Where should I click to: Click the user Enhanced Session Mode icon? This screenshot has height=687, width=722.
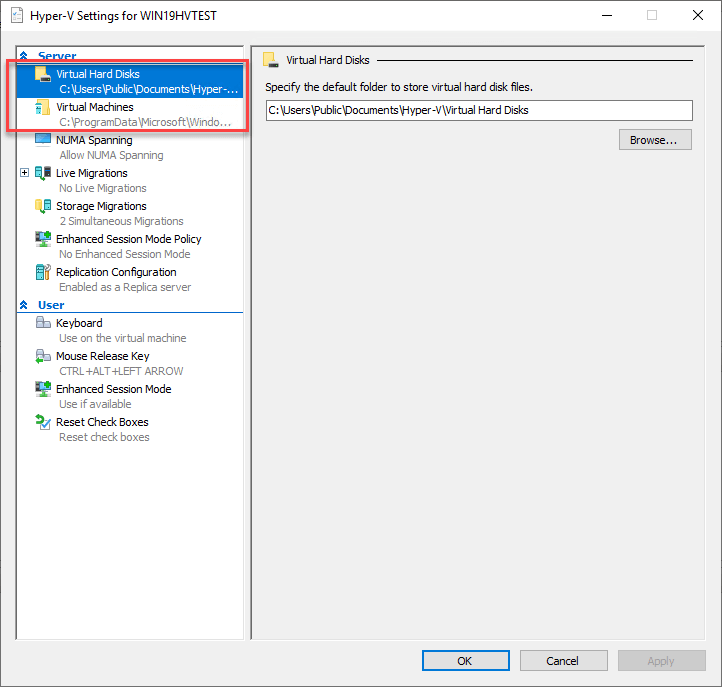click(x=43, y=389)
